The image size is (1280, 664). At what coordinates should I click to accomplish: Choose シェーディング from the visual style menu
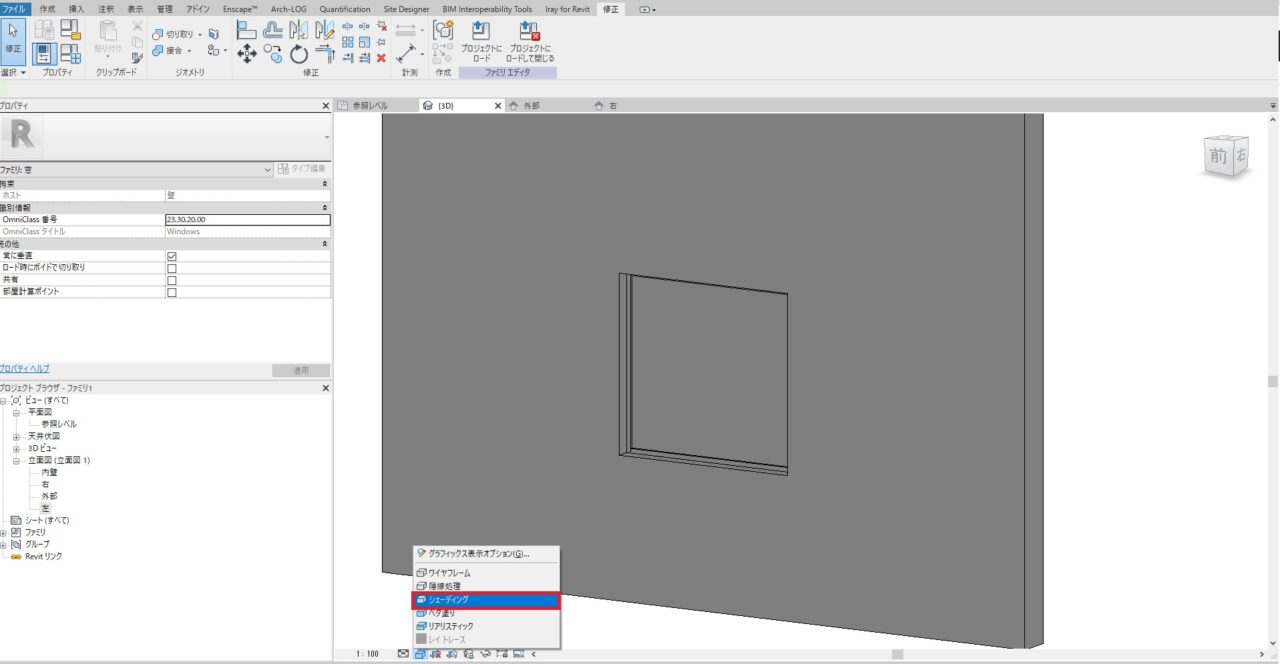point(486,600)
